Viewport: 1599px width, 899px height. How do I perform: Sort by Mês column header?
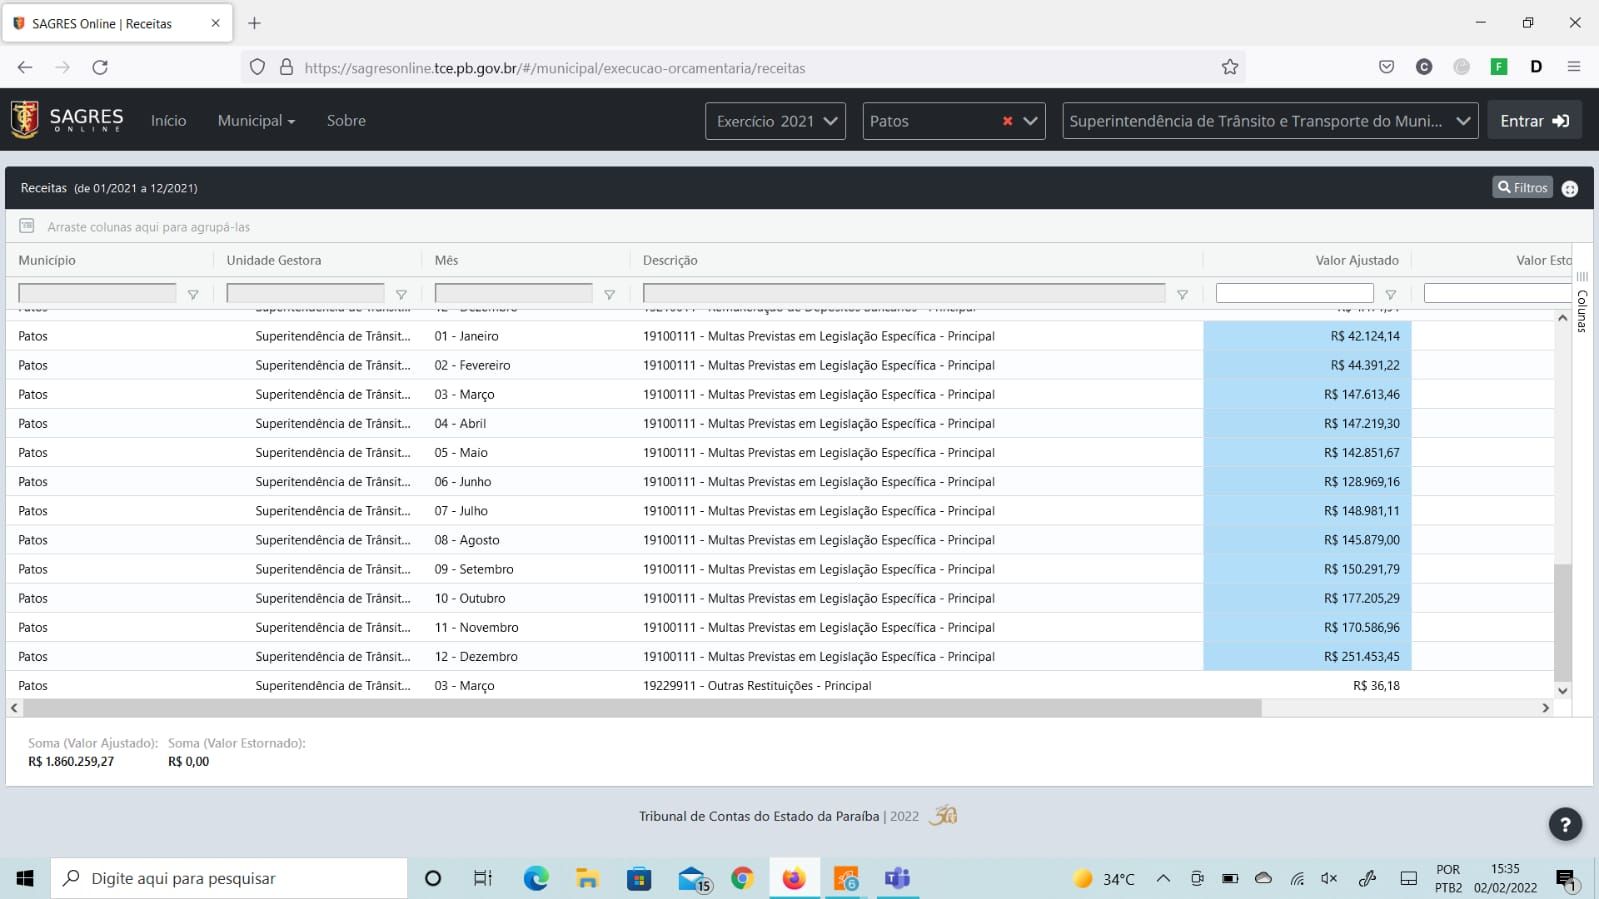click(446, 260)
